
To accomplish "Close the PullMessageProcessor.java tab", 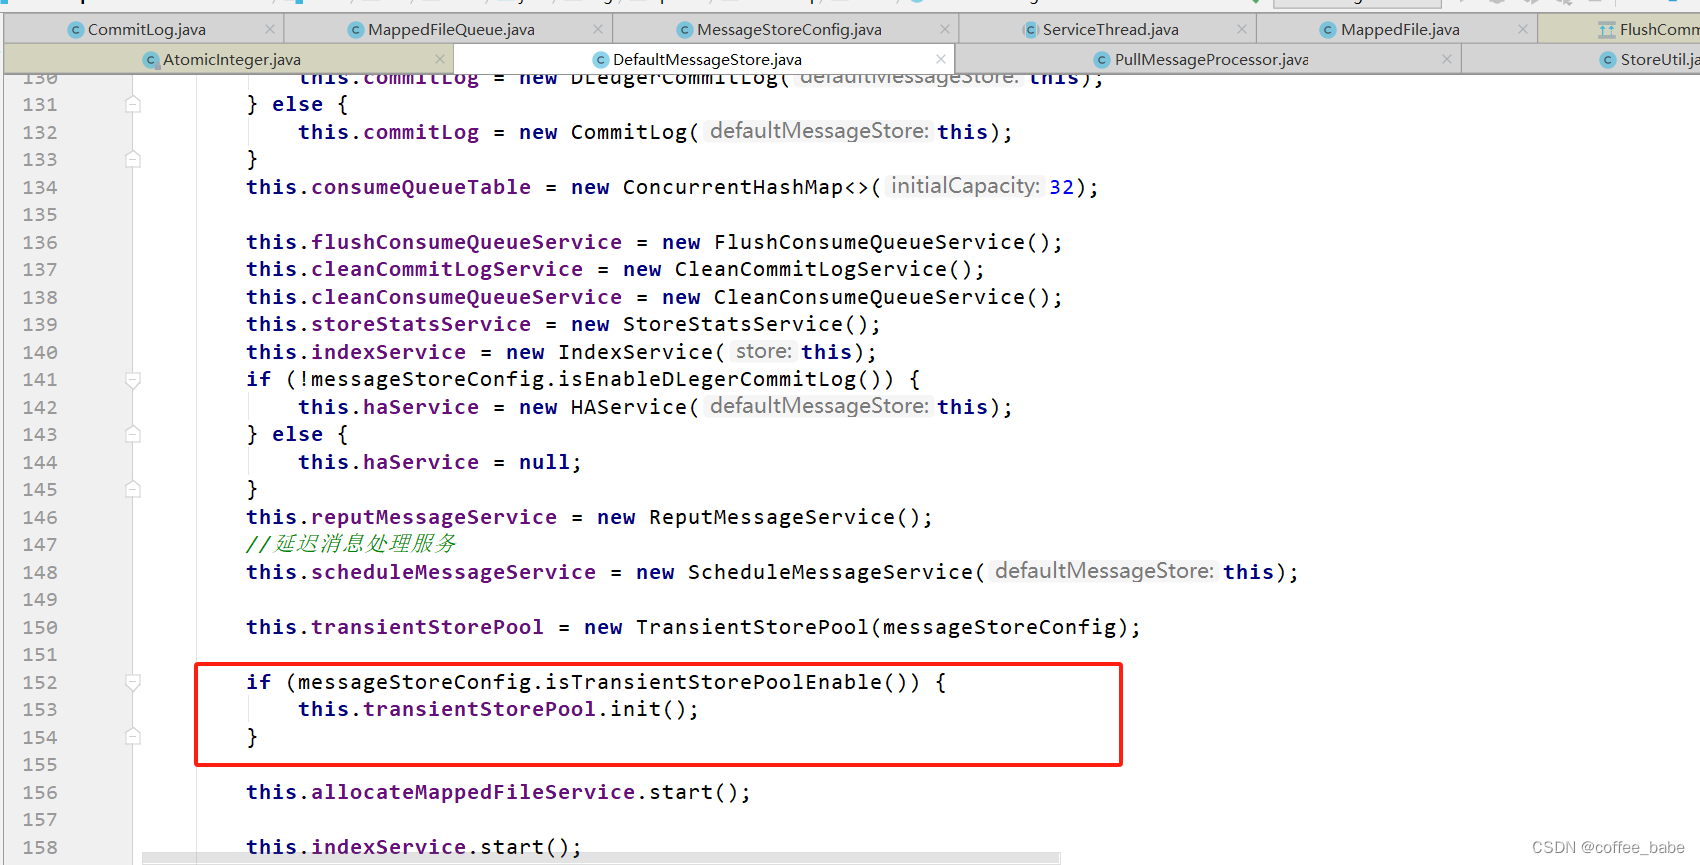I will point(1447,60).
